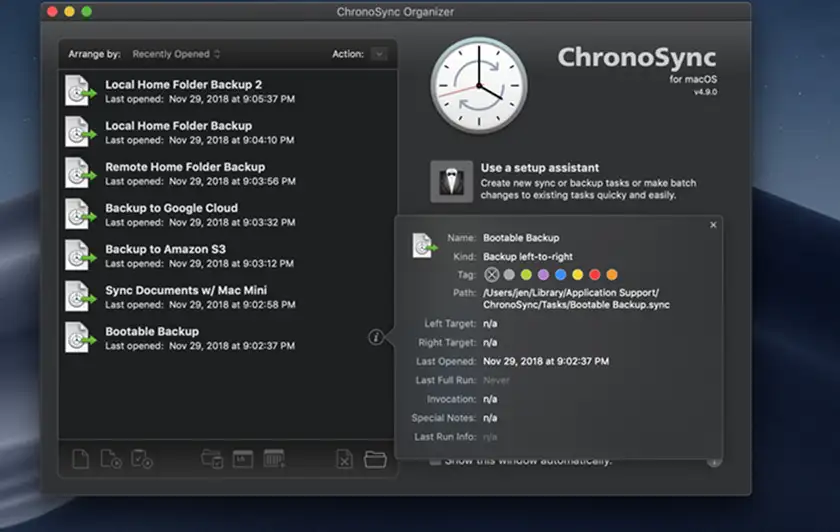Select the Sync Documents w/ Mac Mini task
Viewport: 840px width, 532px height.
click(x=228, y=296)
